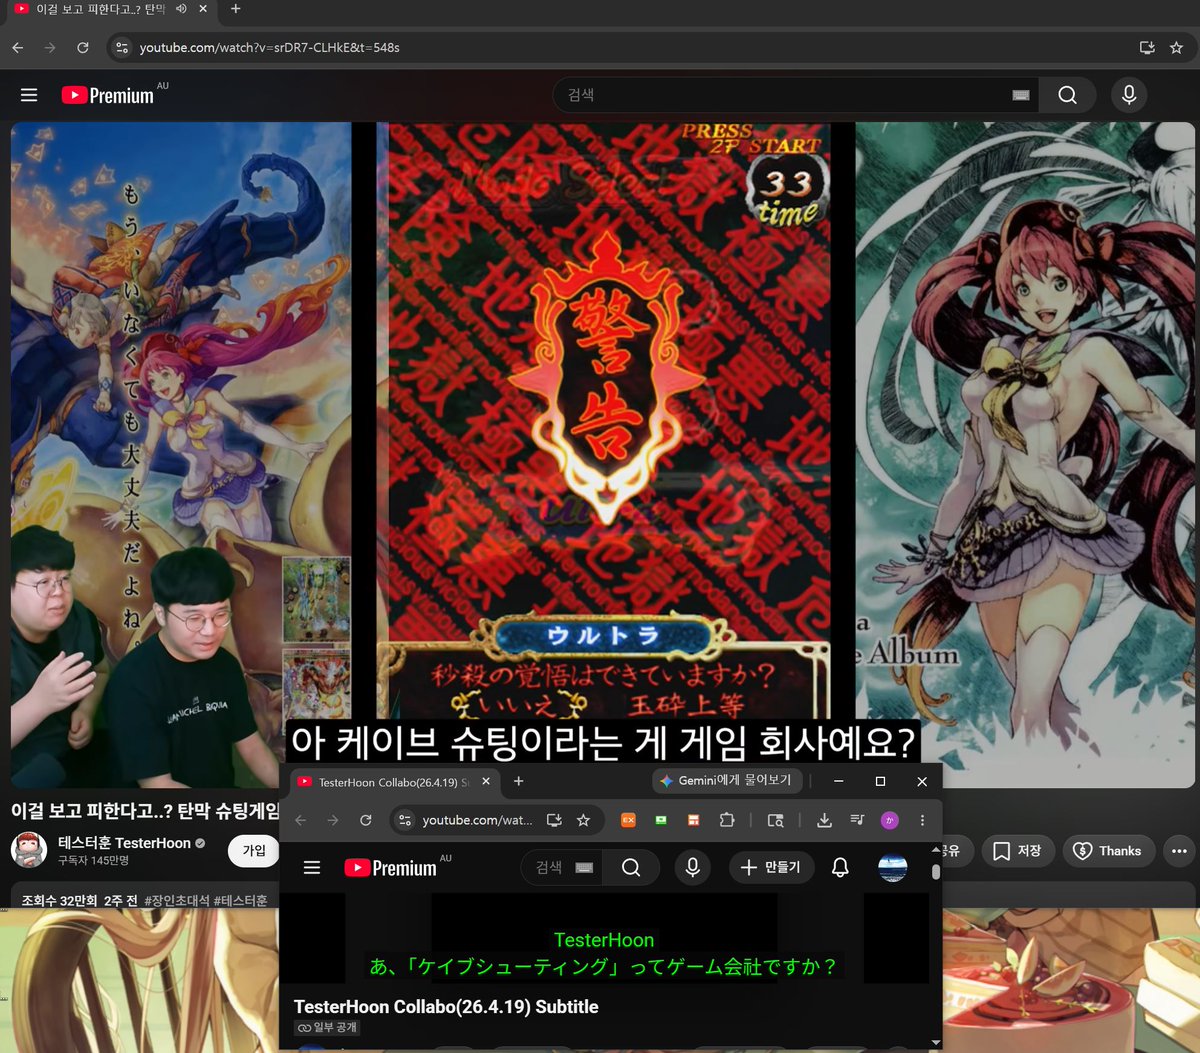
Task: Open the orange layout extension icon
Action: tap(693, 820)
